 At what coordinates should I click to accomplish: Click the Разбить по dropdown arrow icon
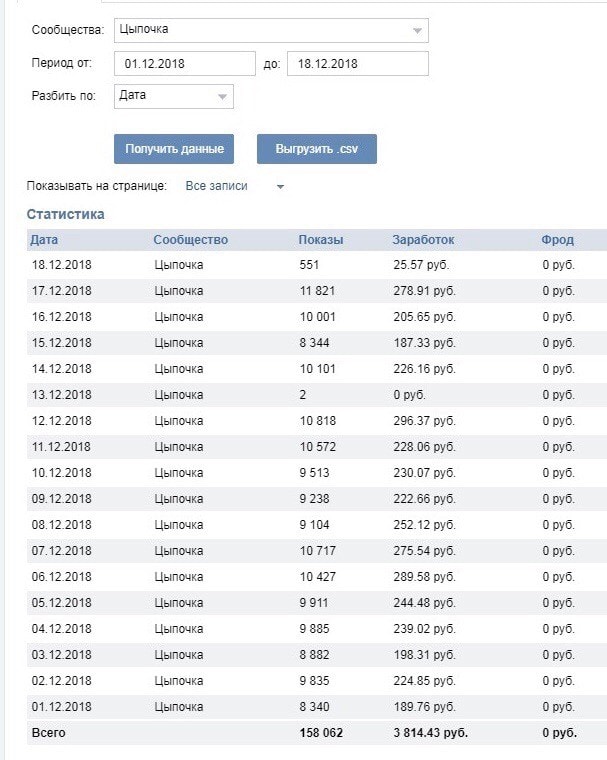pyautogui.click(x=222, y=97)
